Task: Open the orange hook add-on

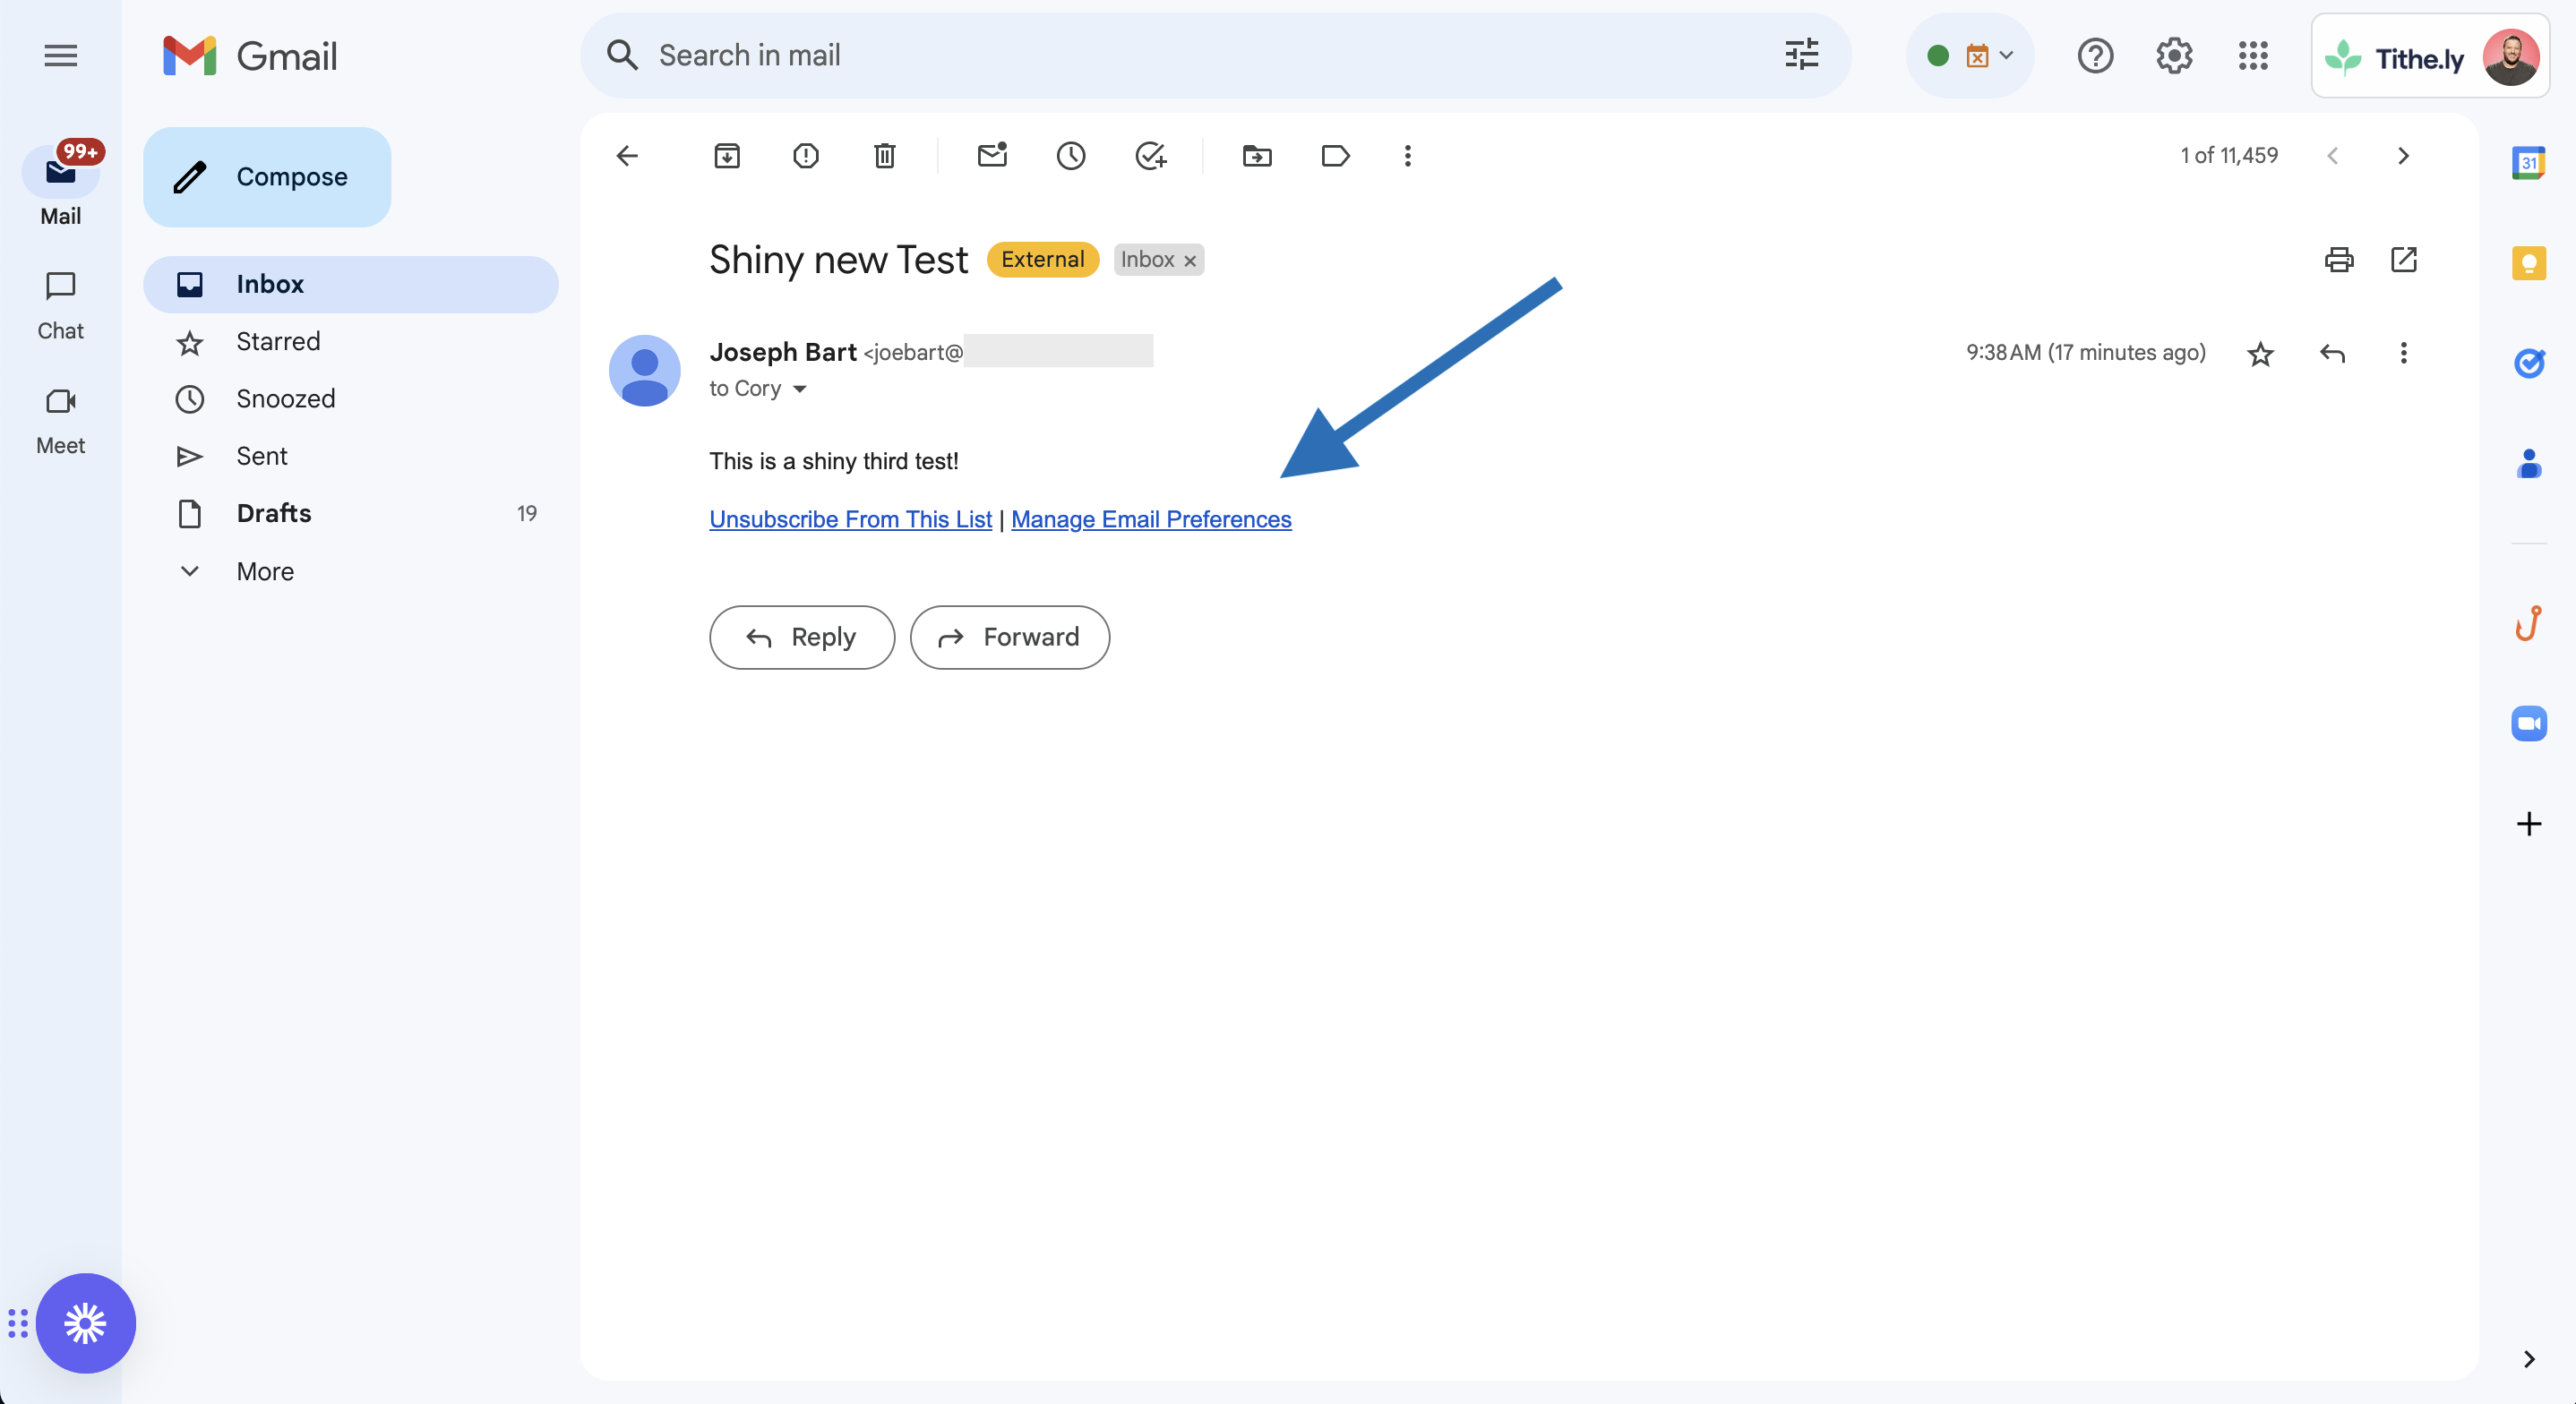Action: tap(2529, 623)
